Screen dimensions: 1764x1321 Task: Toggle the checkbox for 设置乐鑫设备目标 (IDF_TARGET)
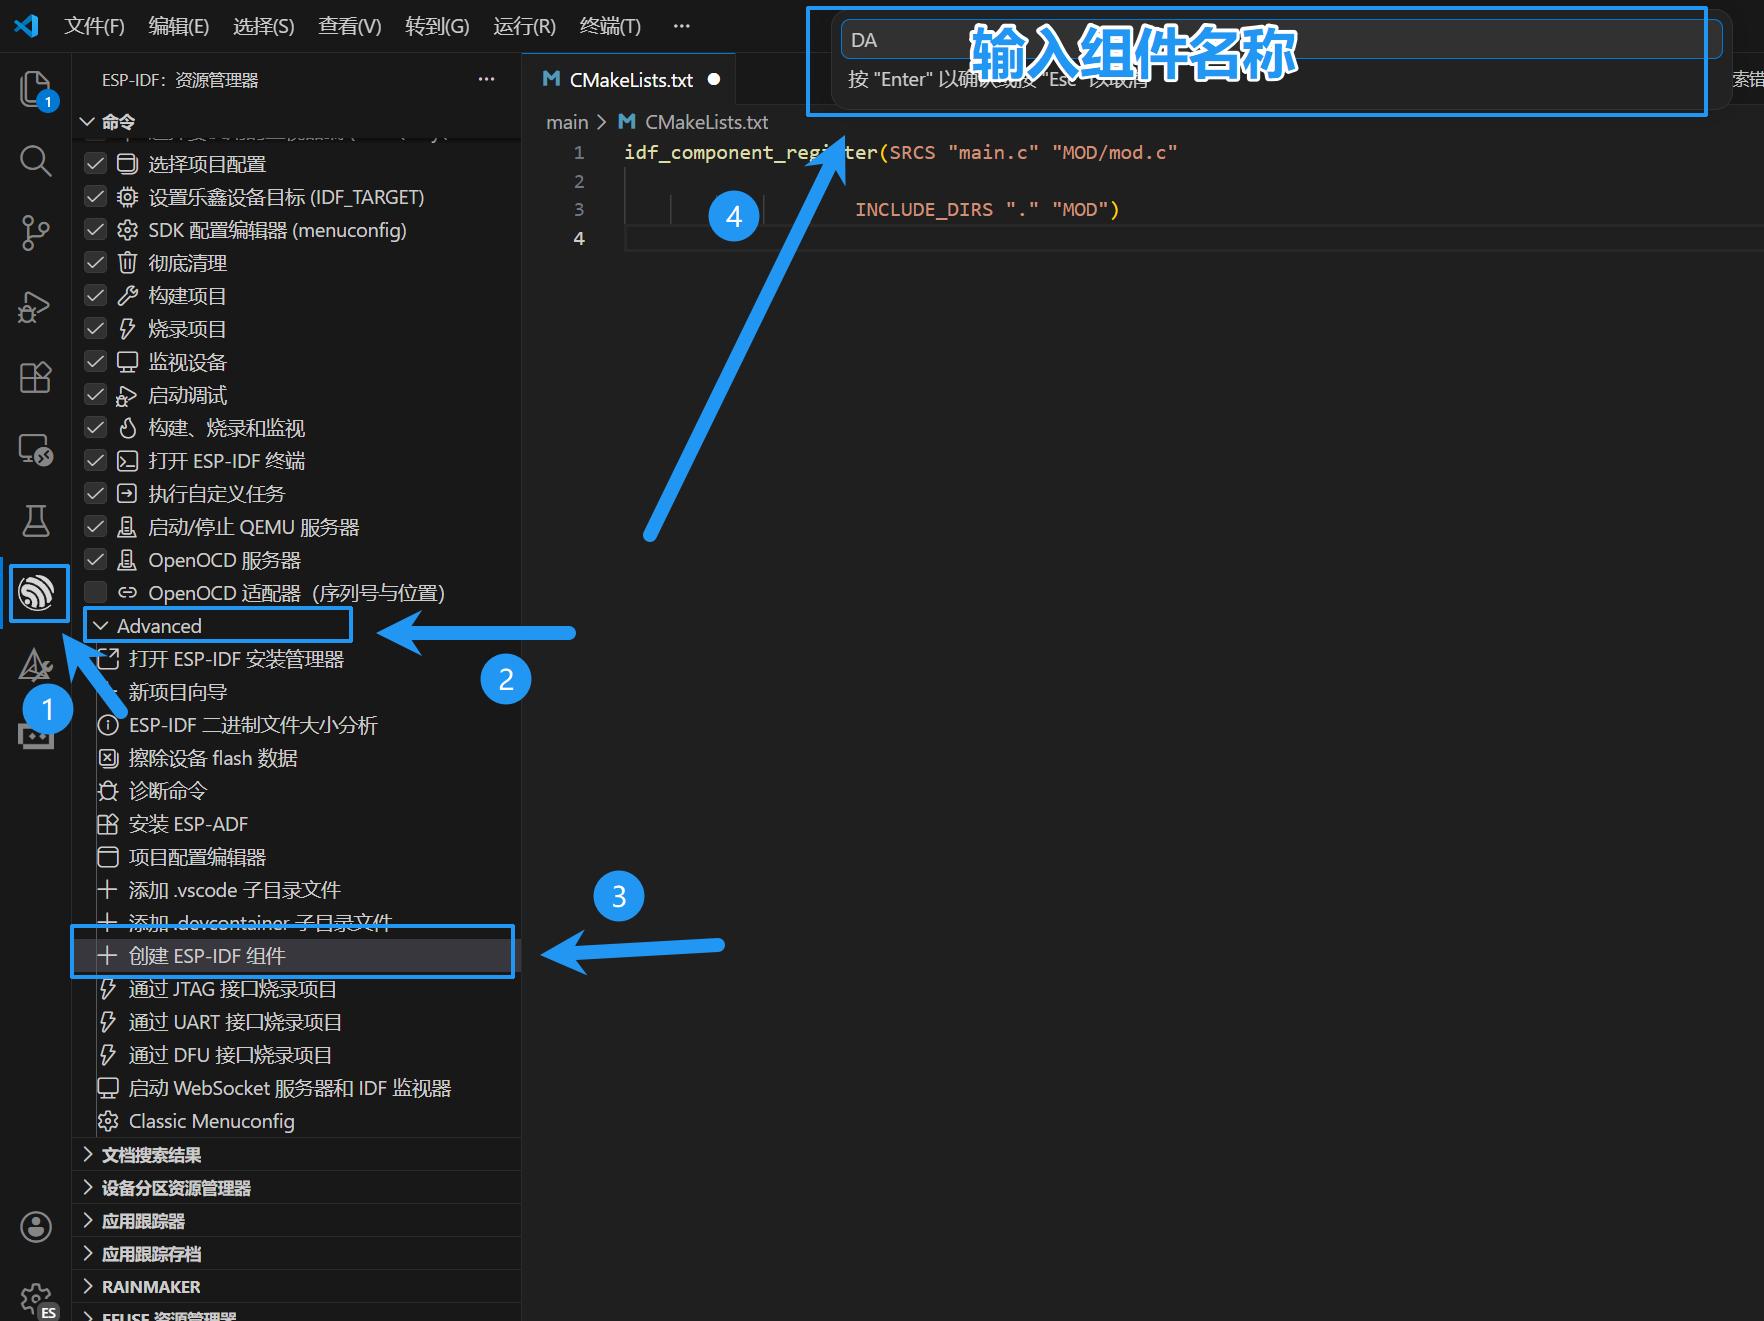point(95,197)
